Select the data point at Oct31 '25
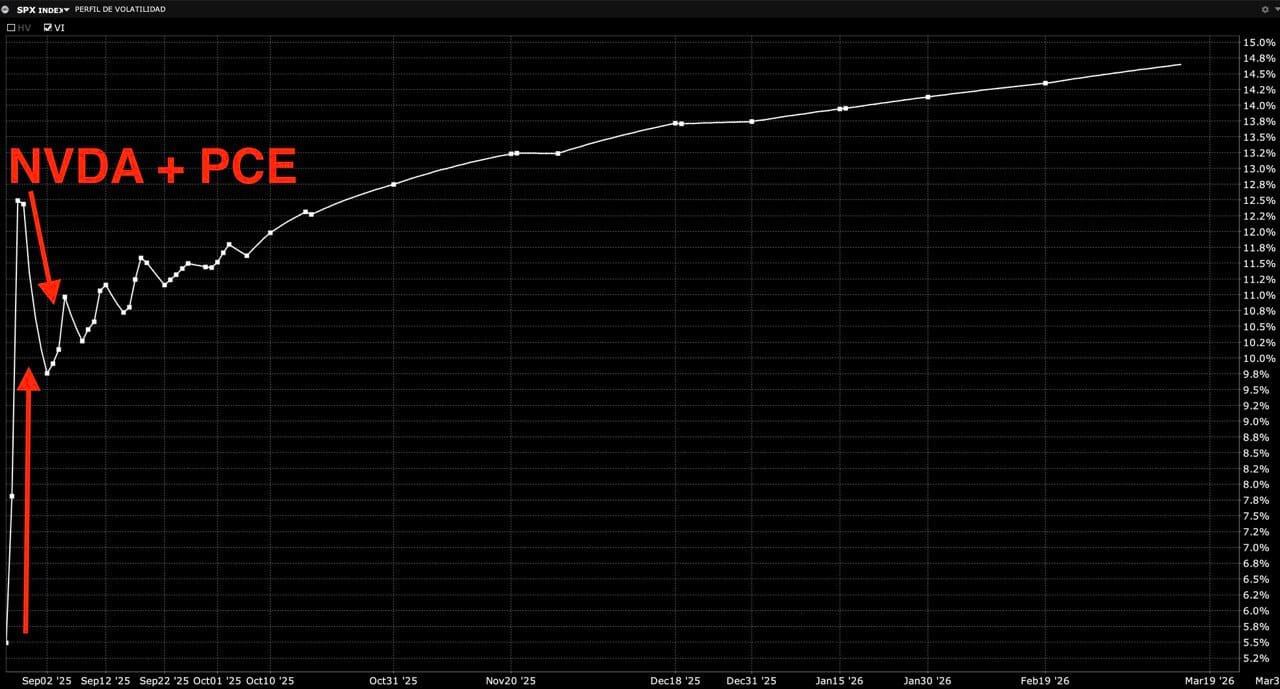This screenshot has height=689, width=1280. tap(393, 184)
